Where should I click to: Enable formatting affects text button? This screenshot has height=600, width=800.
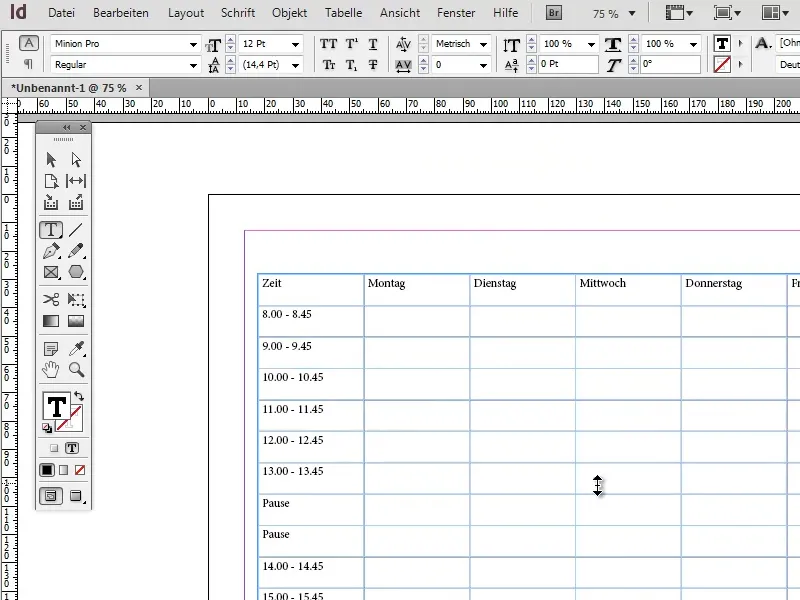(x=72, y=448)
